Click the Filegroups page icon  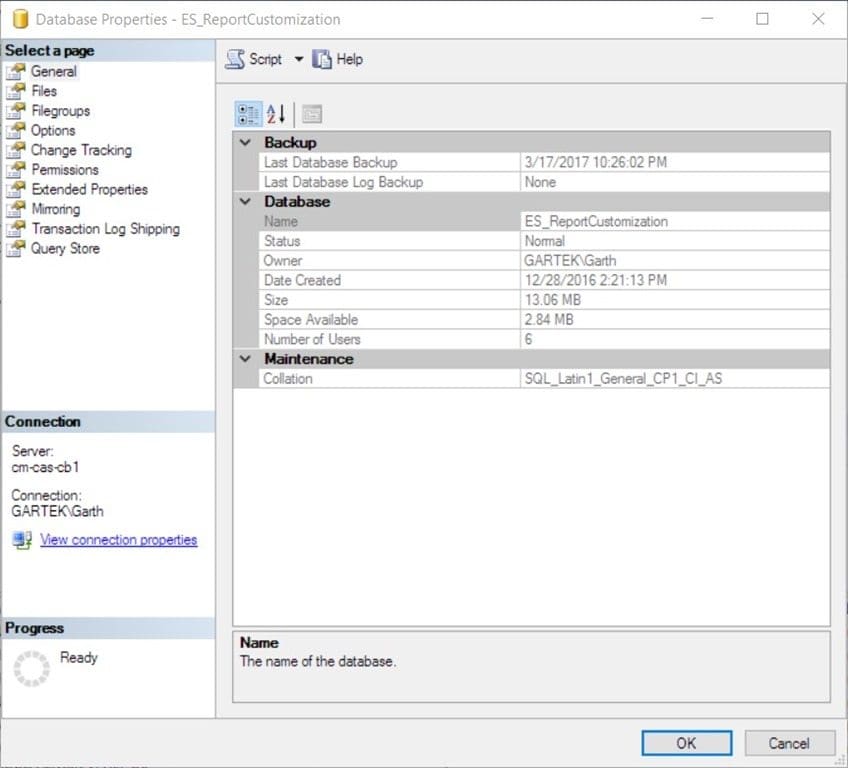pyautogui.click(x=16, y=111)
